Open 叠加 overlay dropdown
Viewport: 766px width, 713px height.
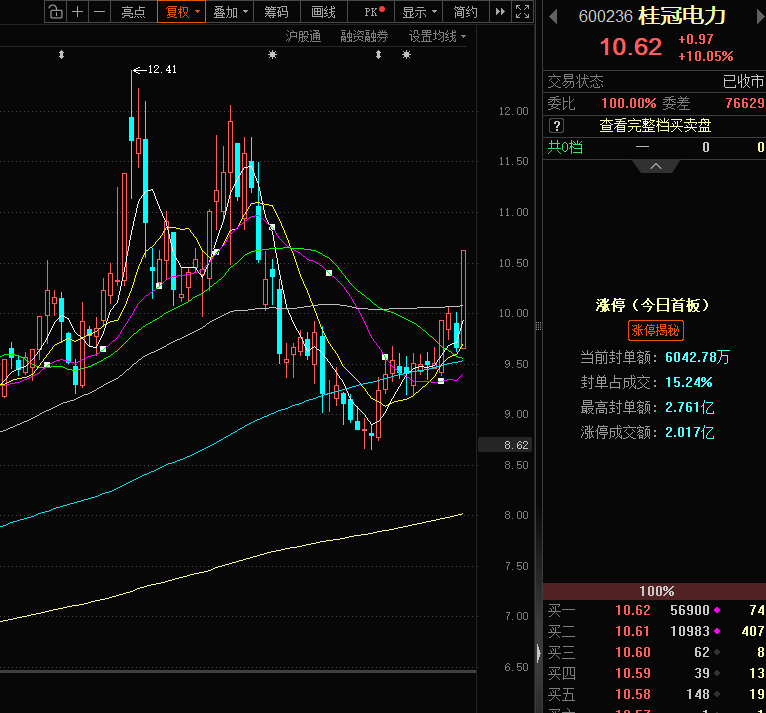[x=230, y=12]
